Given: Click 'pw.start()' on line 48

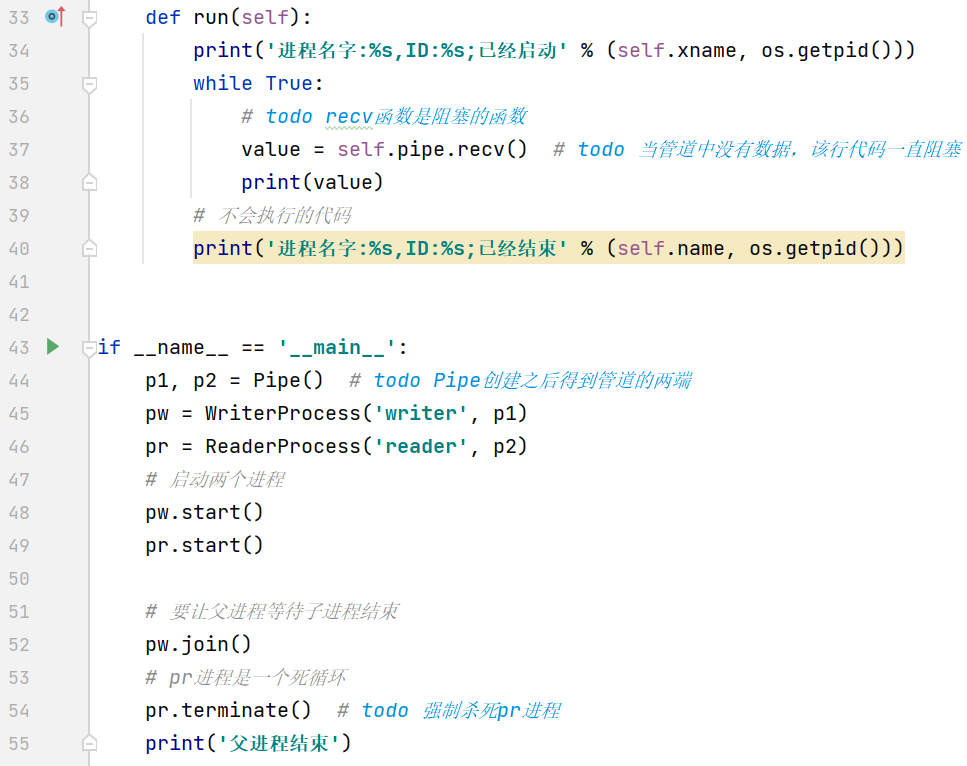Looking at the screenshot, I should tap(204, 512).
